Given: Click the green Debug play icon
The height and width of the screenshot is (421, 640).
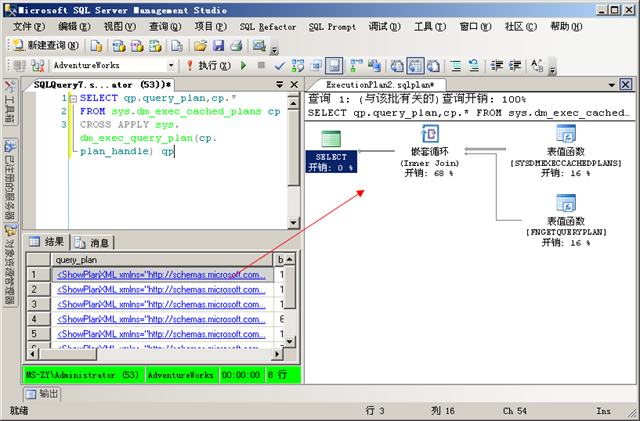Looking at the screenshot, I should [244, 65].
